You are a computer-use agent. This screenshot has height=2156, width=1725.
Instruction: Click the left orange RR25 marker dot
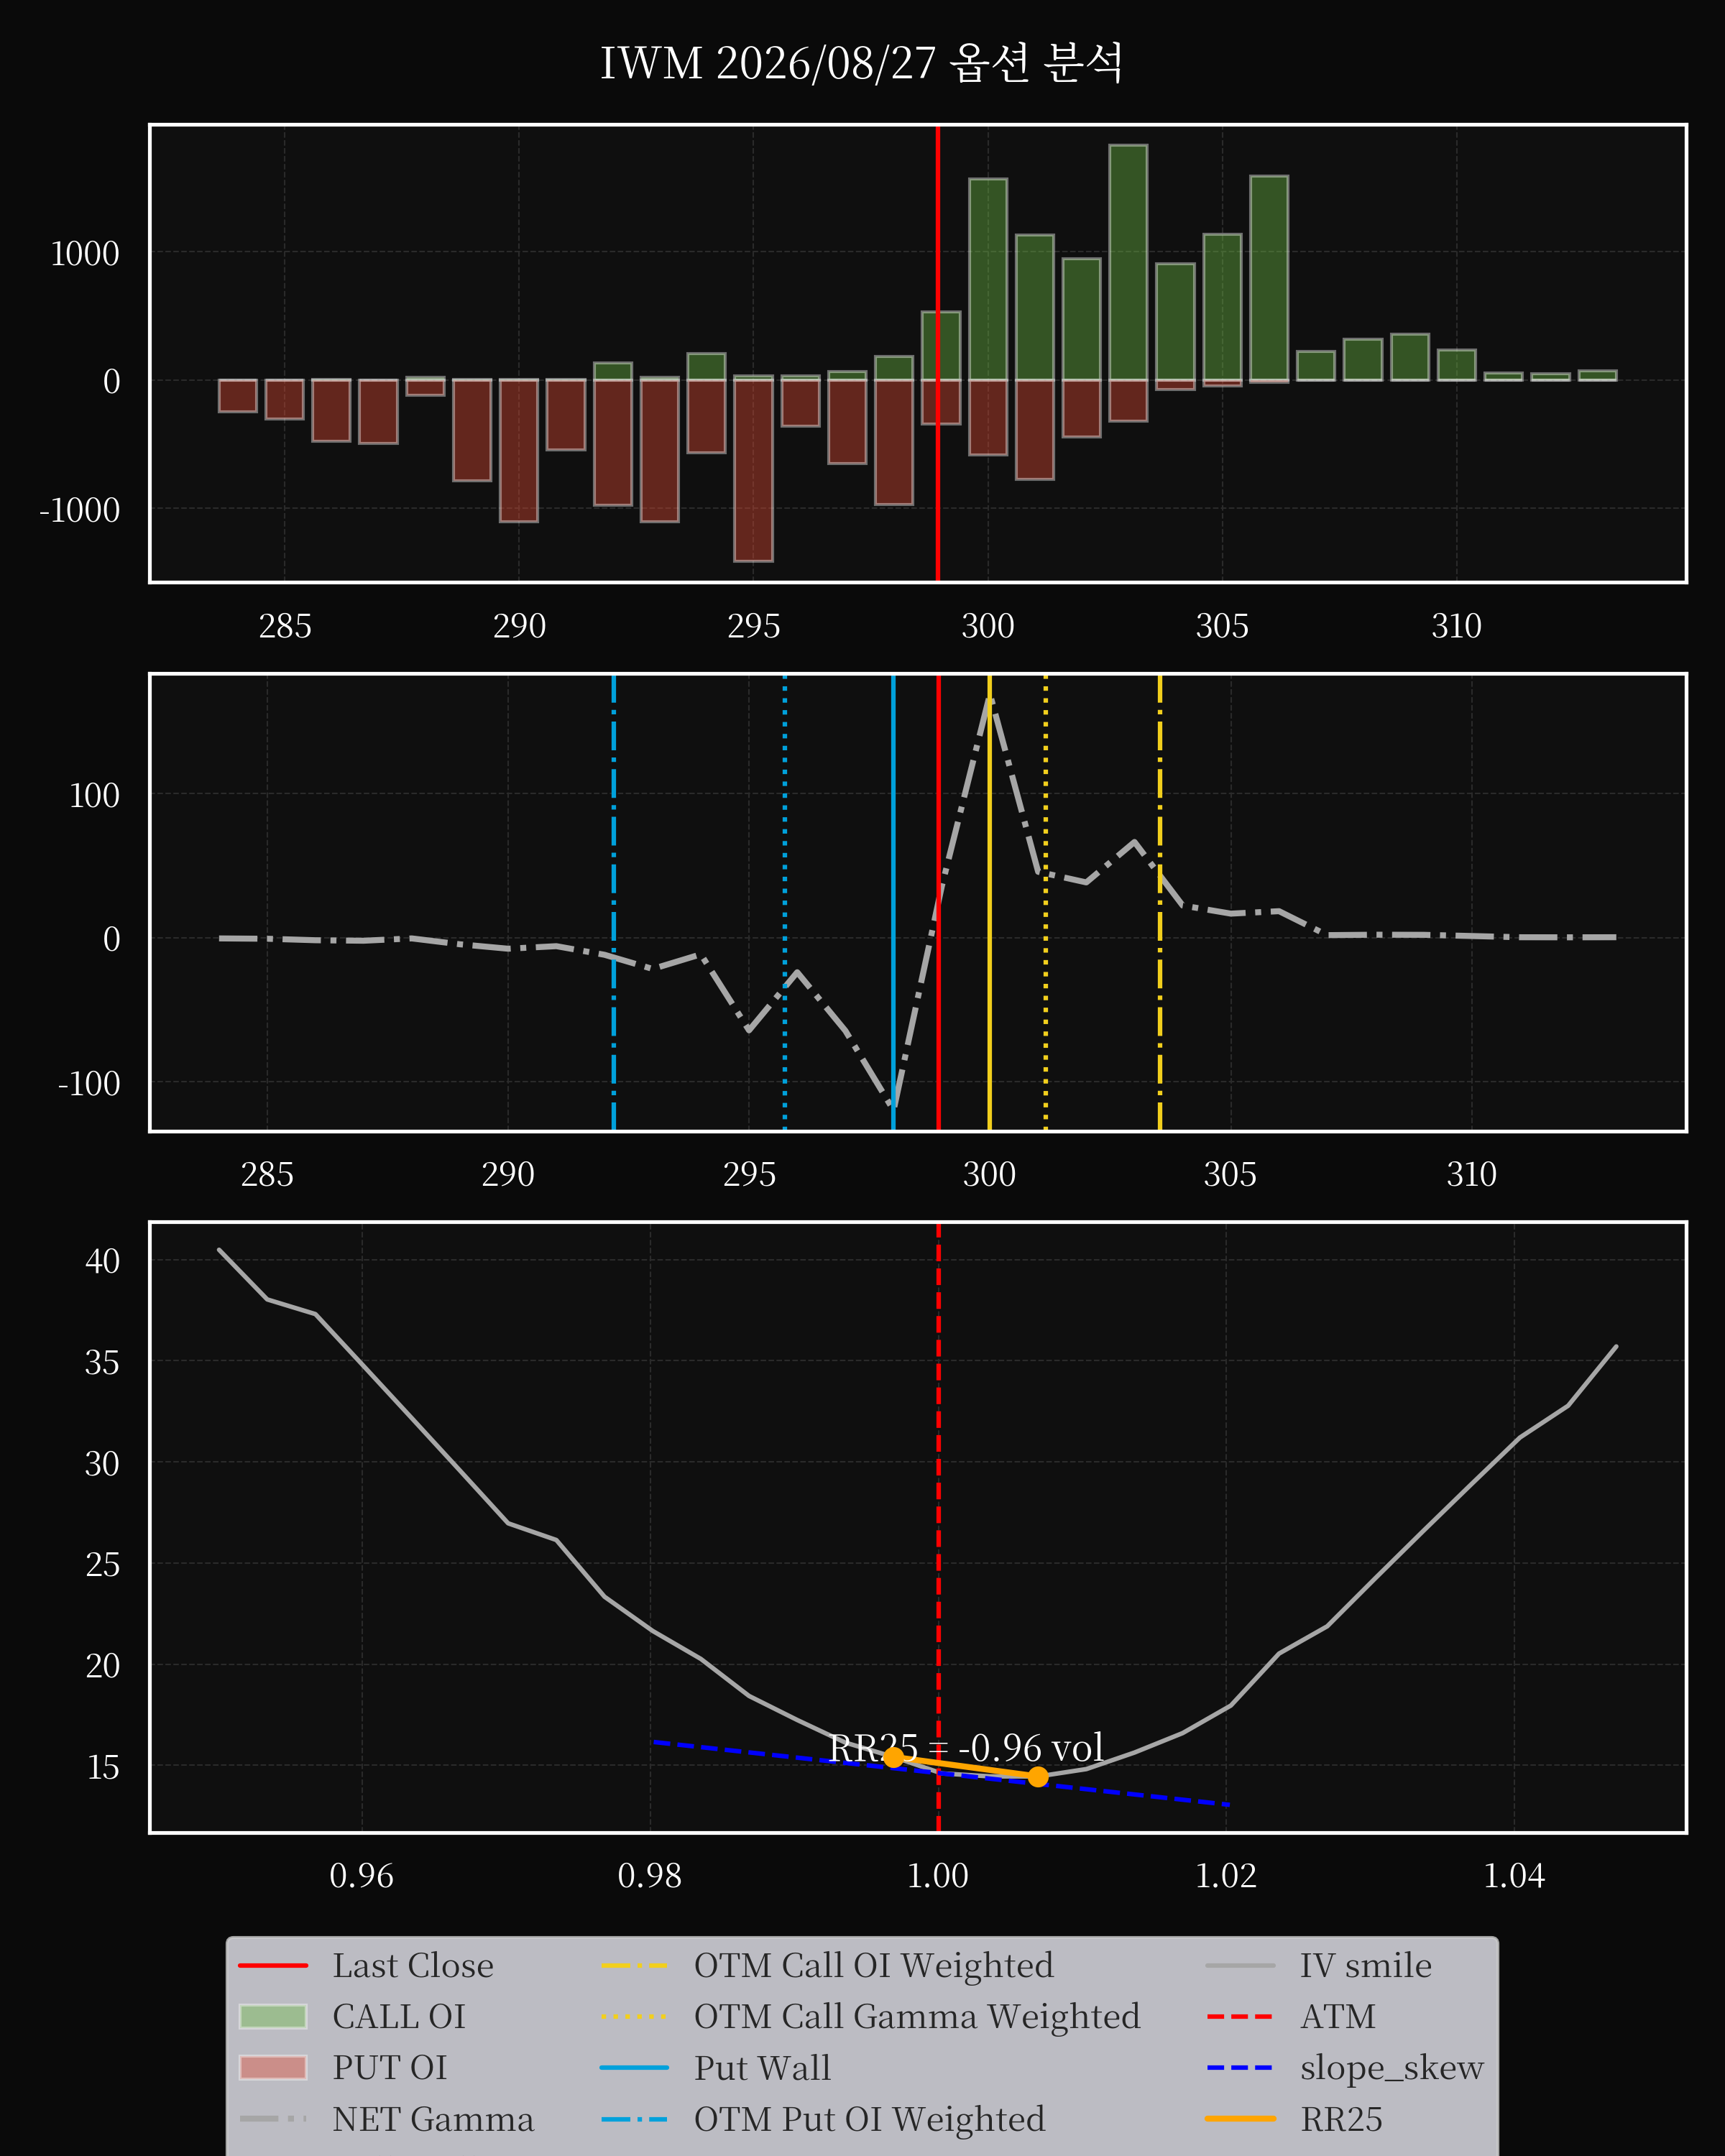(x=894, y=1757)
